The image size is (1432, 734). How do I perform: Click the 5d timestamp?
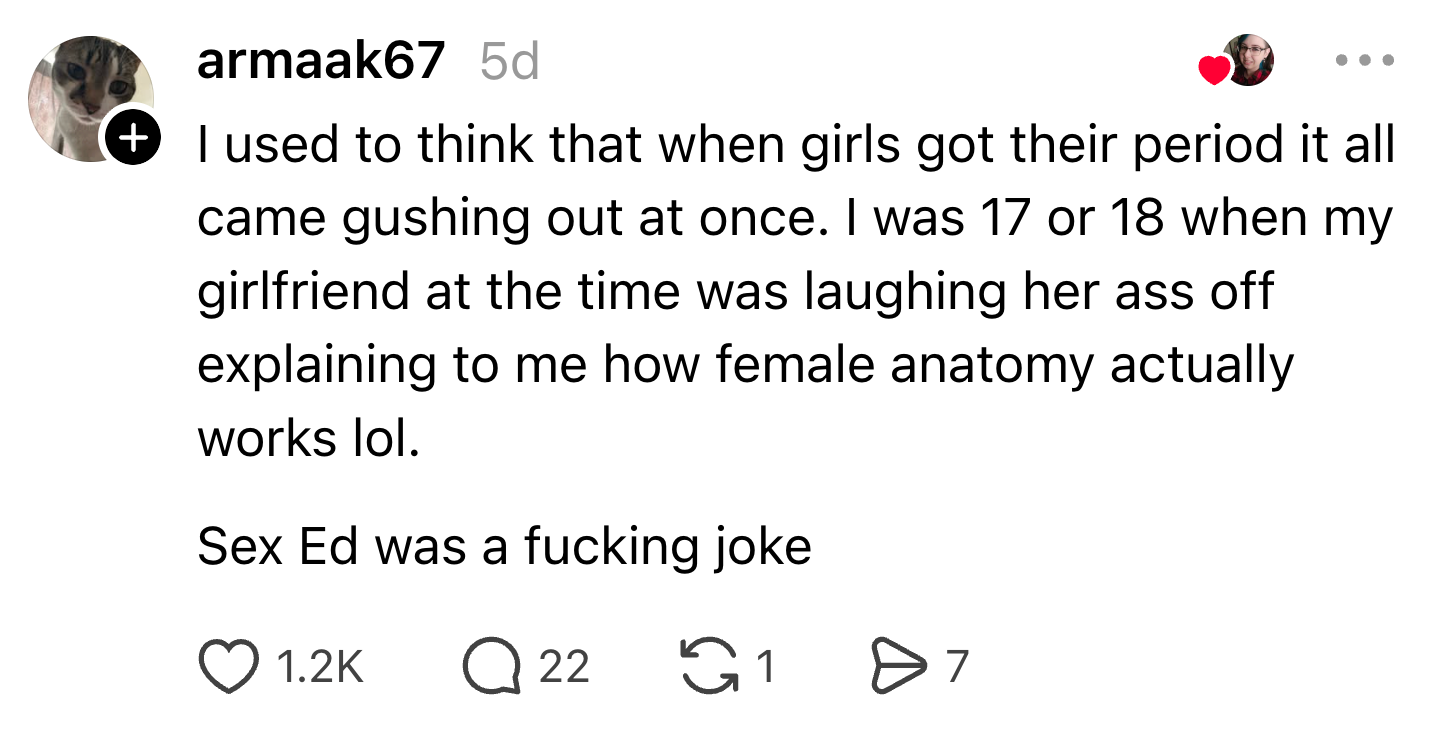[509, 63]
